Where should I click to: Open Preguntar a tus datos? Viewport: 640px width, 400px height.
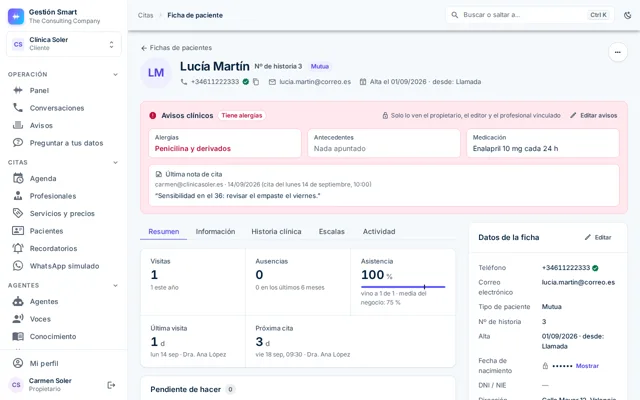point(63,143)
